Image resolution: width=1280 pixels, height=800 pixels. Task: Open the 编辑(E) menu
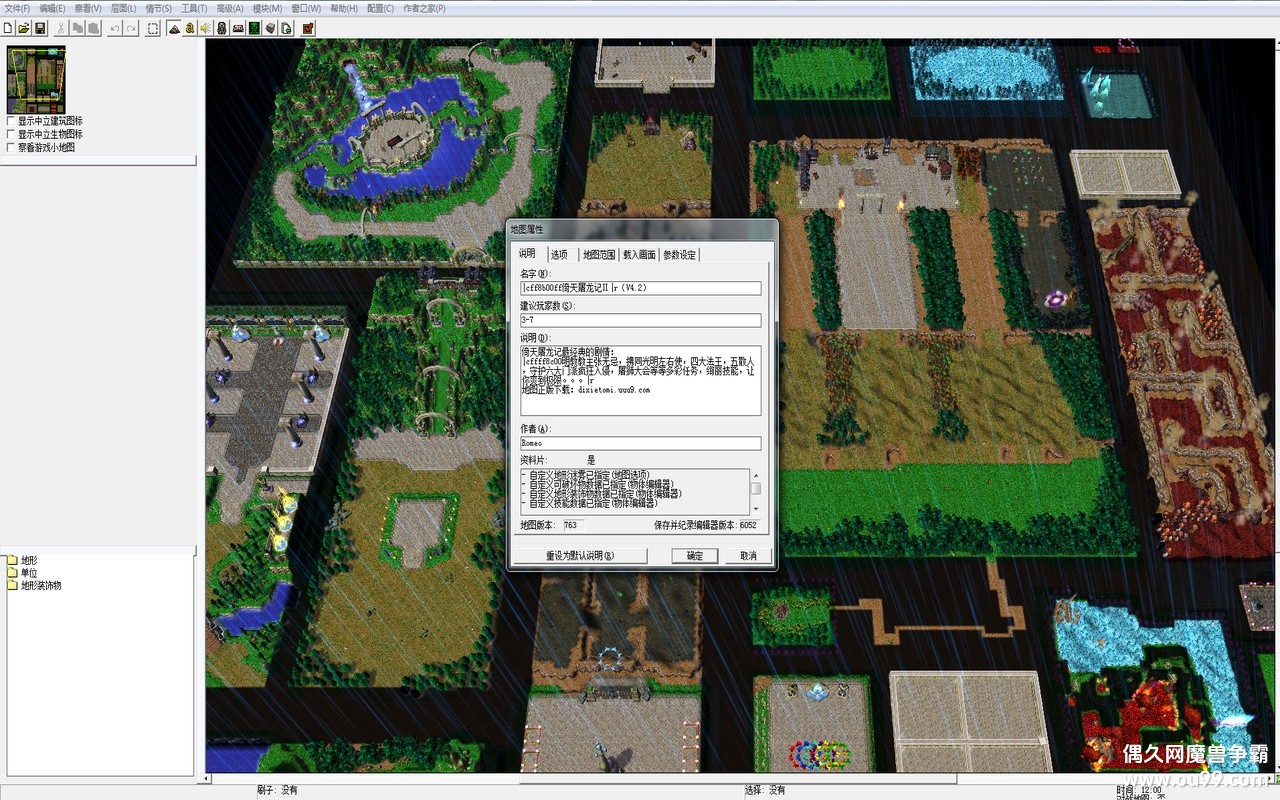pyautogui.click(x=52, y=8)
